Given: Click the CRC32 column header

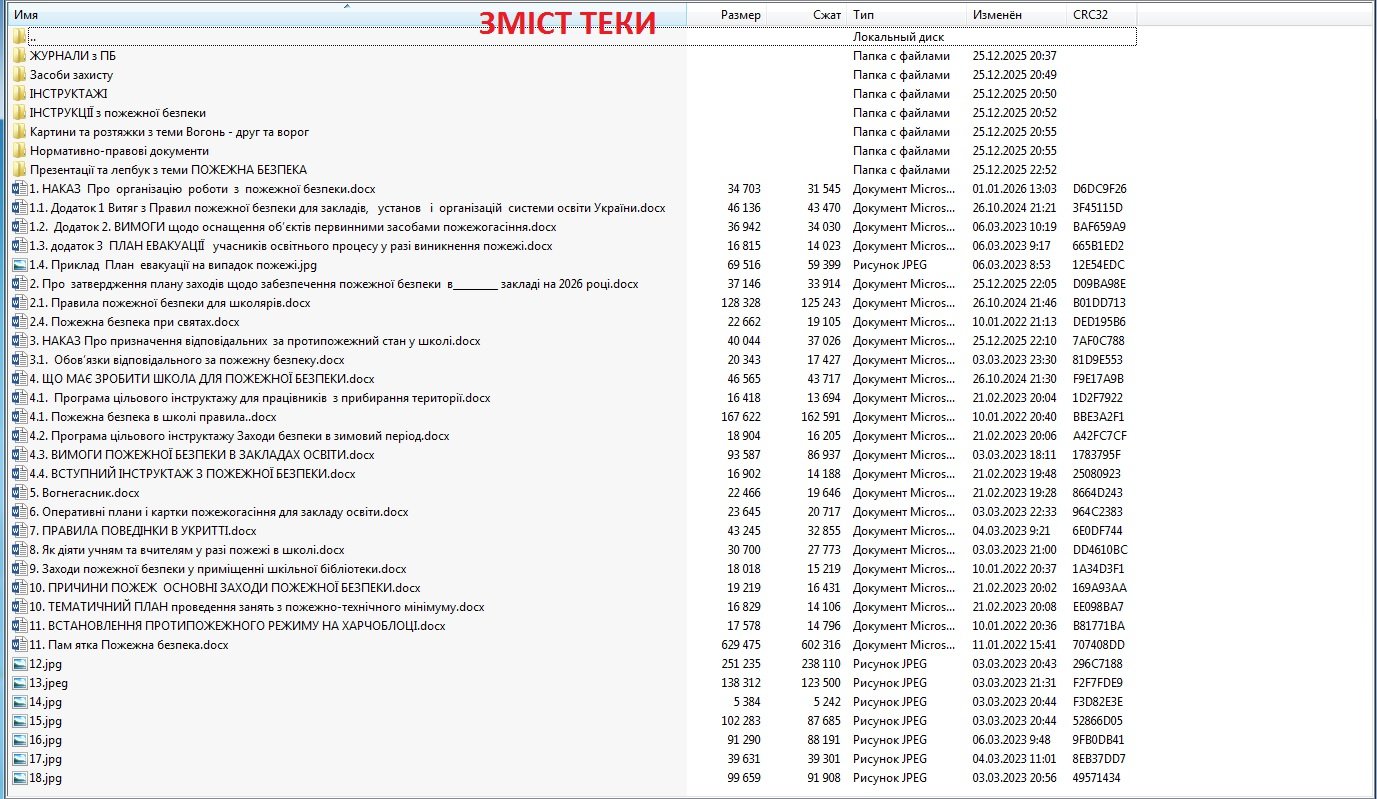Looking at the screenshot, I should point(1089,15).
